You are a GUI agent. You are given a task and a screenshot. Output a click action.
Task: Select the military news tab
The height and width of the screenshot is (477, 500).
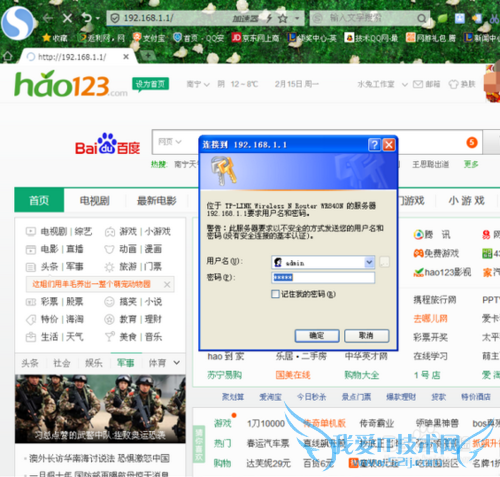coord(126,363)
